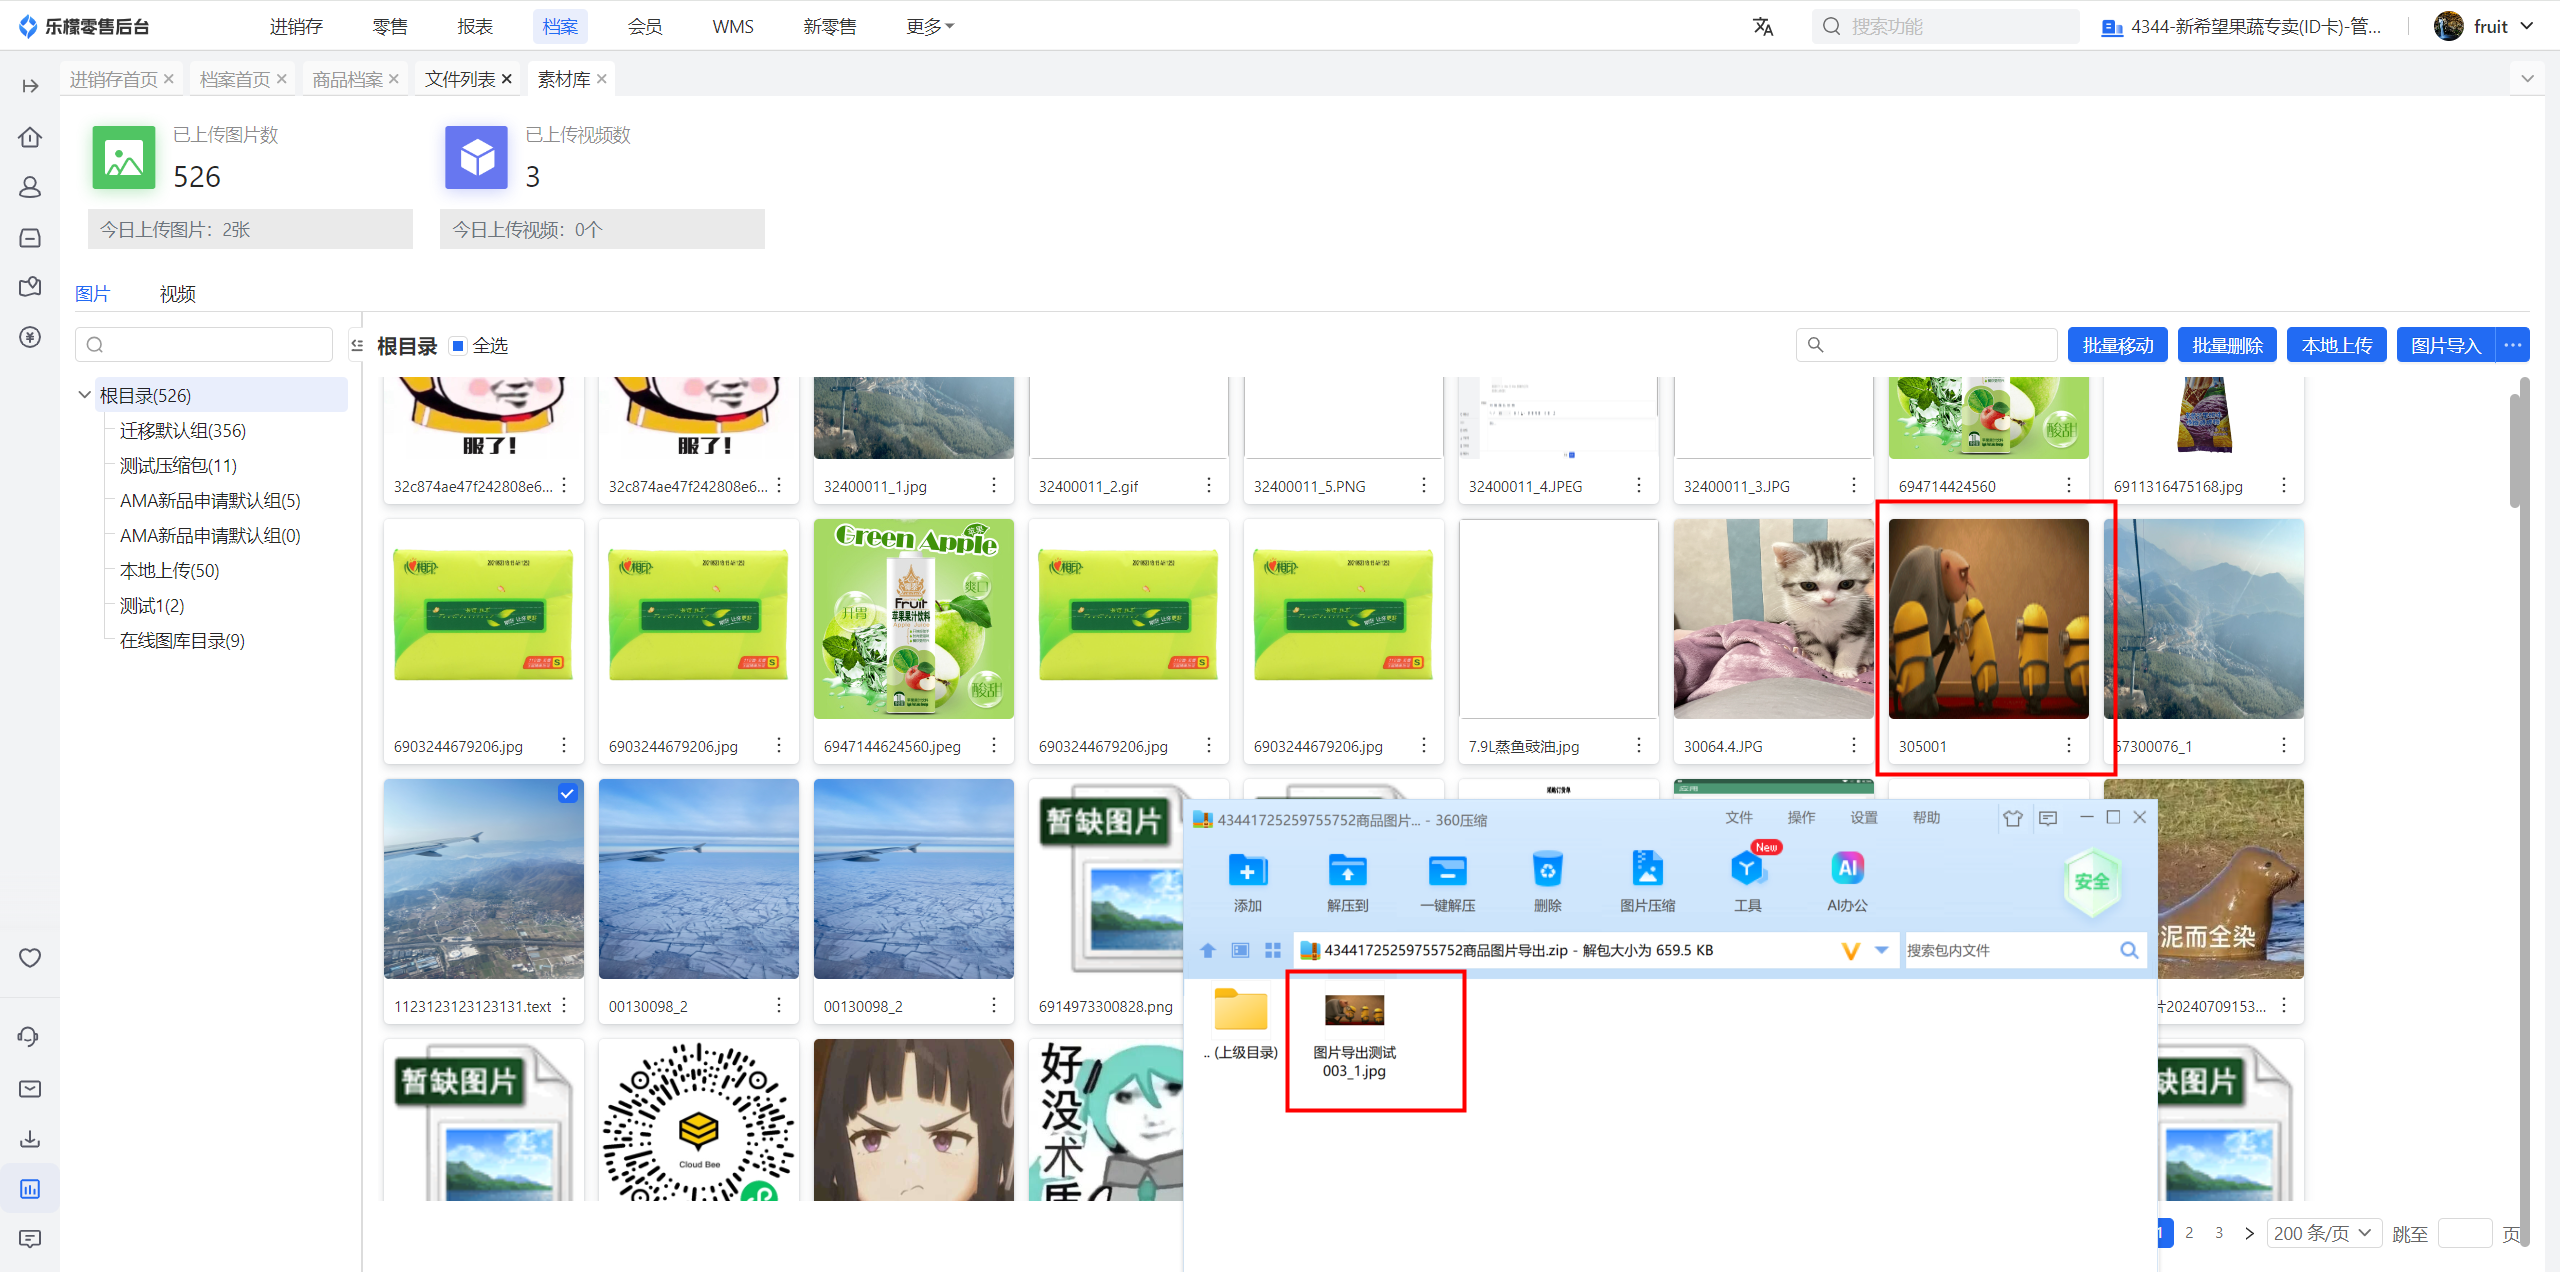Image resolution: width=2560 pixels, height=1272 pixels.
Task: Click the language translation icon in header
Action: pyautogui.click(x=1763, y=27)
